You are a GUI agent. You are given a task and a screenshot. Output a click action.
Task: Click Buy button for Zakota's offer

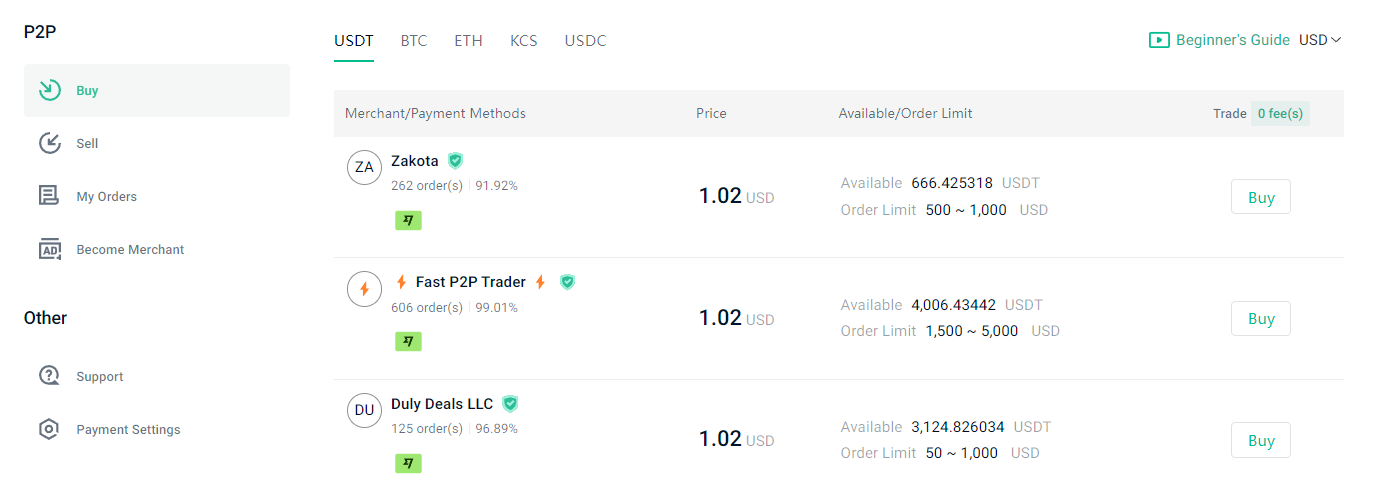point(1261,197)
